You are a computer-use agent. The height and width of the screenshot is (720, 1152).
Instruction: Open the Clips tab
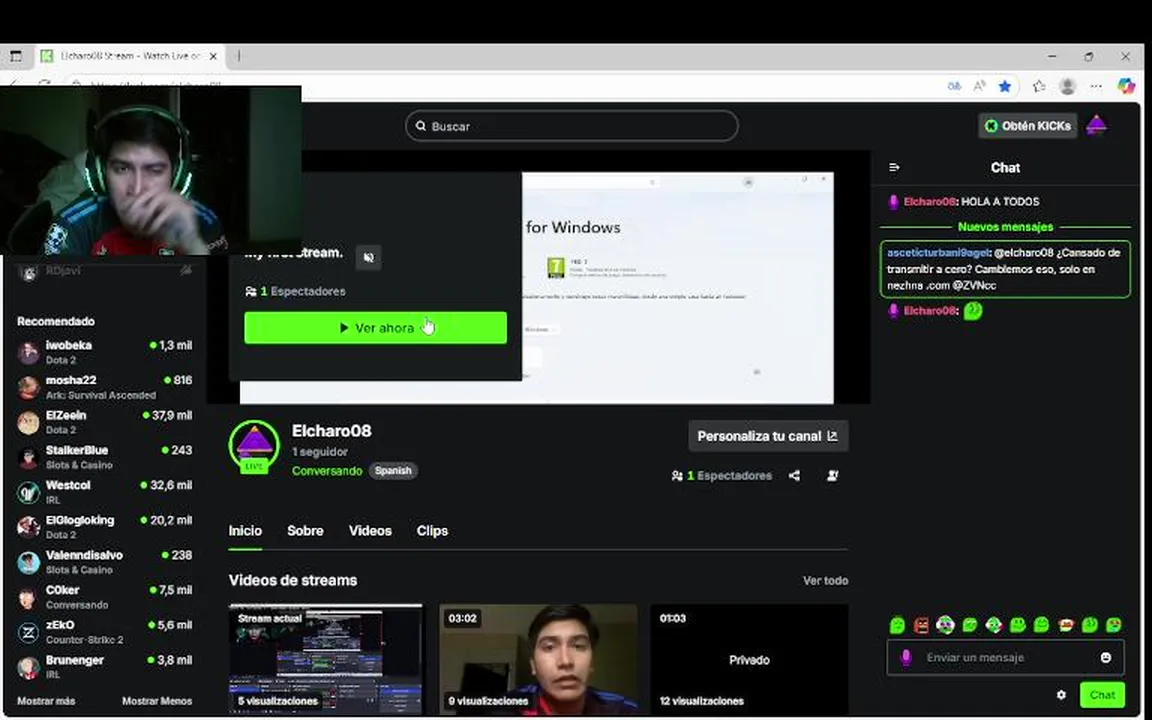pyautogui.click(x=432, y=530)
